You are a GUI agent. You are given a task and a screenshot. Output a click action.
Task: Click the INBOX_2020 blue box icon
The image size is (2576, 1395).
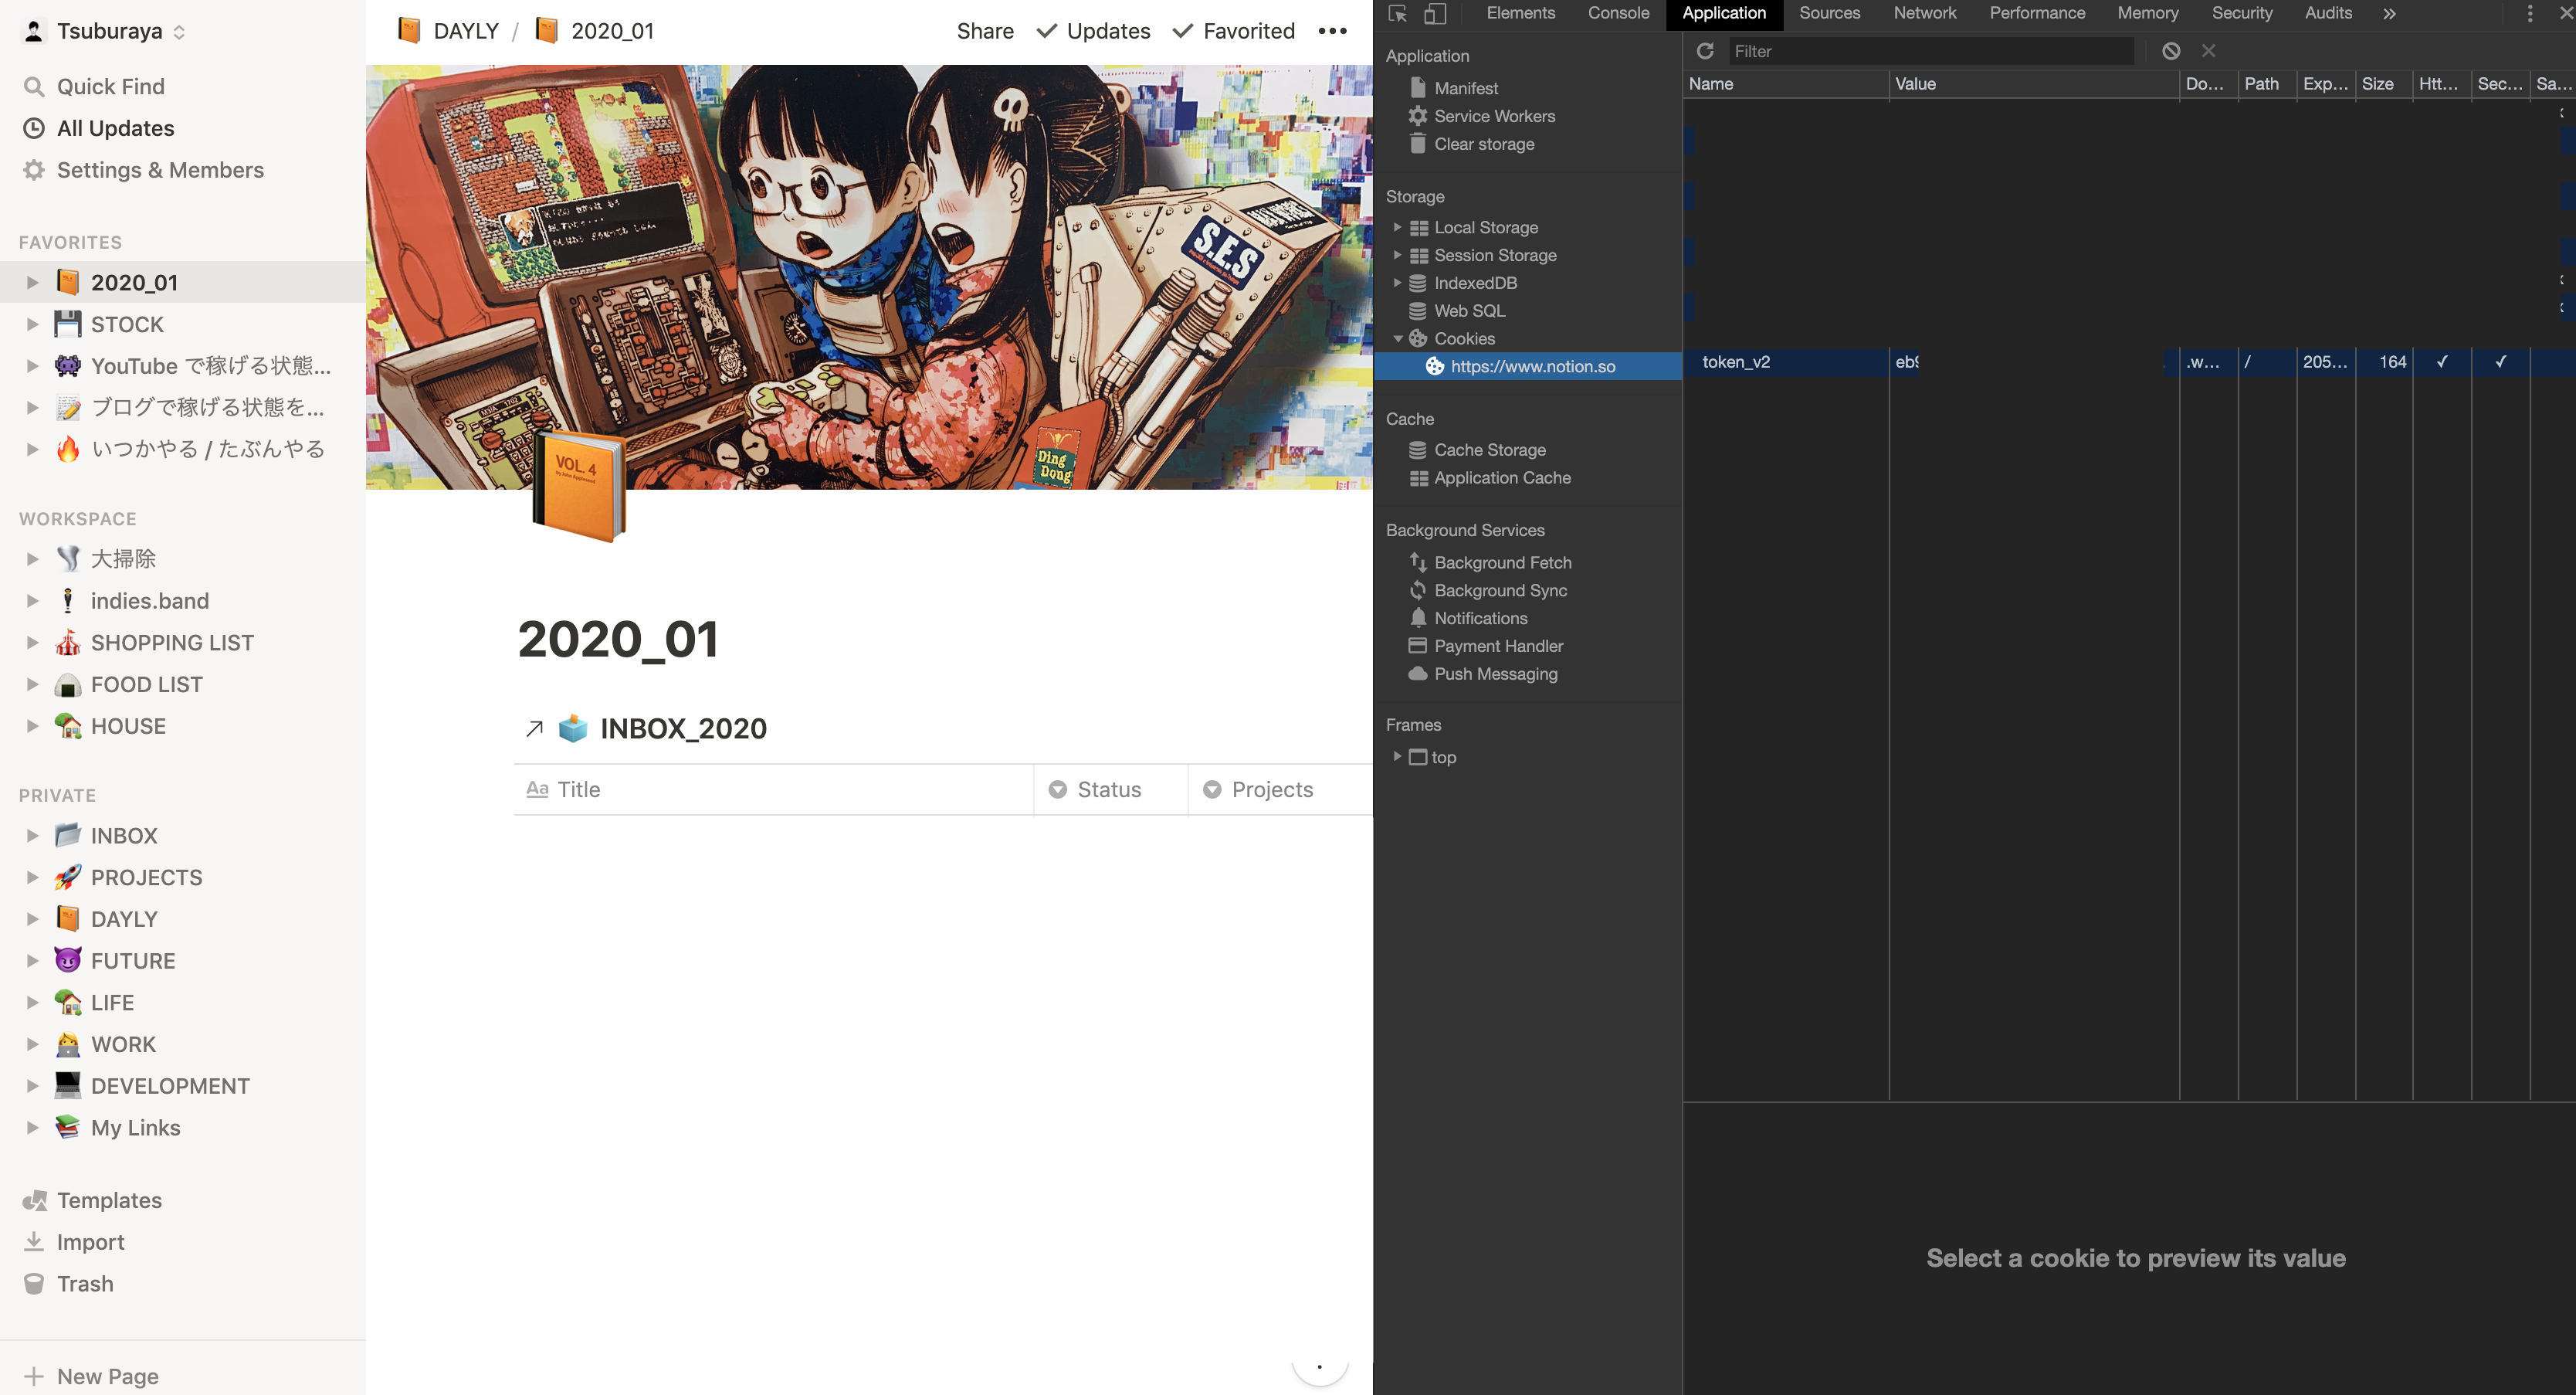[573, 728]
